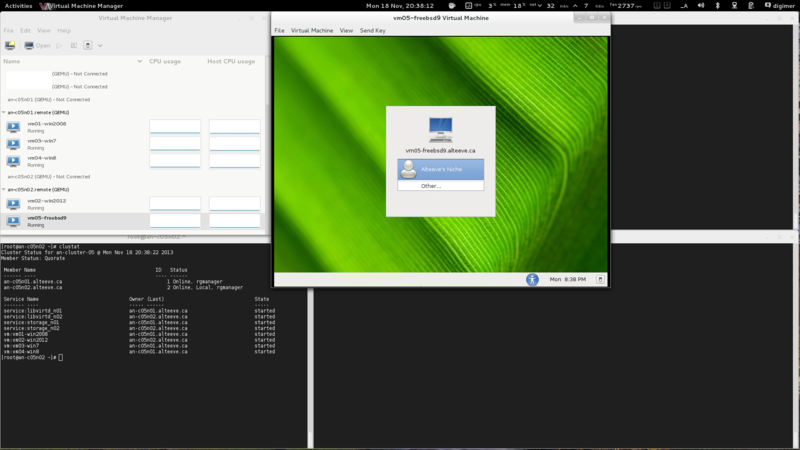
Task: Select an-c05n02 (QEMU) Not Connected row
Action: 133,177
